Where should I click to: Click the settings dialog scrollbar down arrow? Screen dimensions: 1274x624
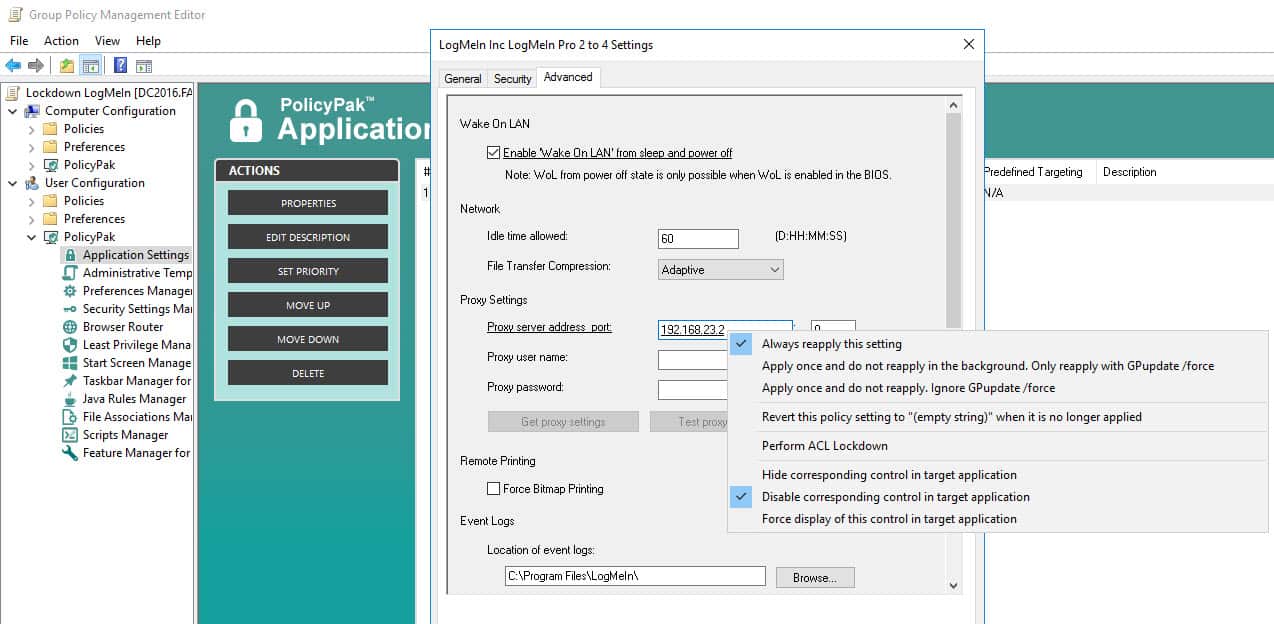point(953,585)
